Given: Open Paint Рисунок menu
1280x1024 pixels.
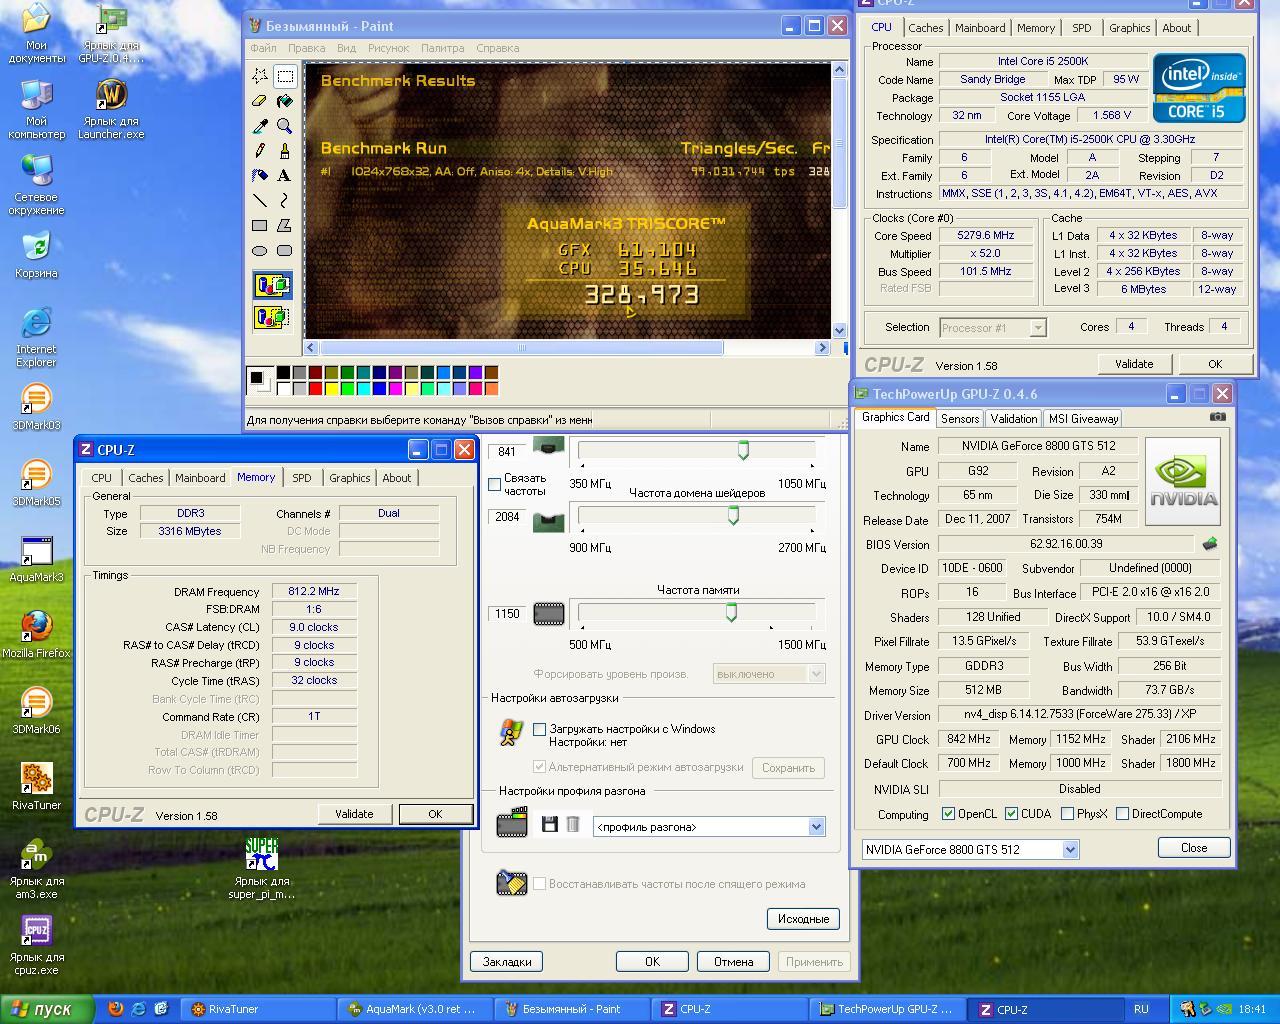Looking at the screenshot, I should click(x=388, y=48).
